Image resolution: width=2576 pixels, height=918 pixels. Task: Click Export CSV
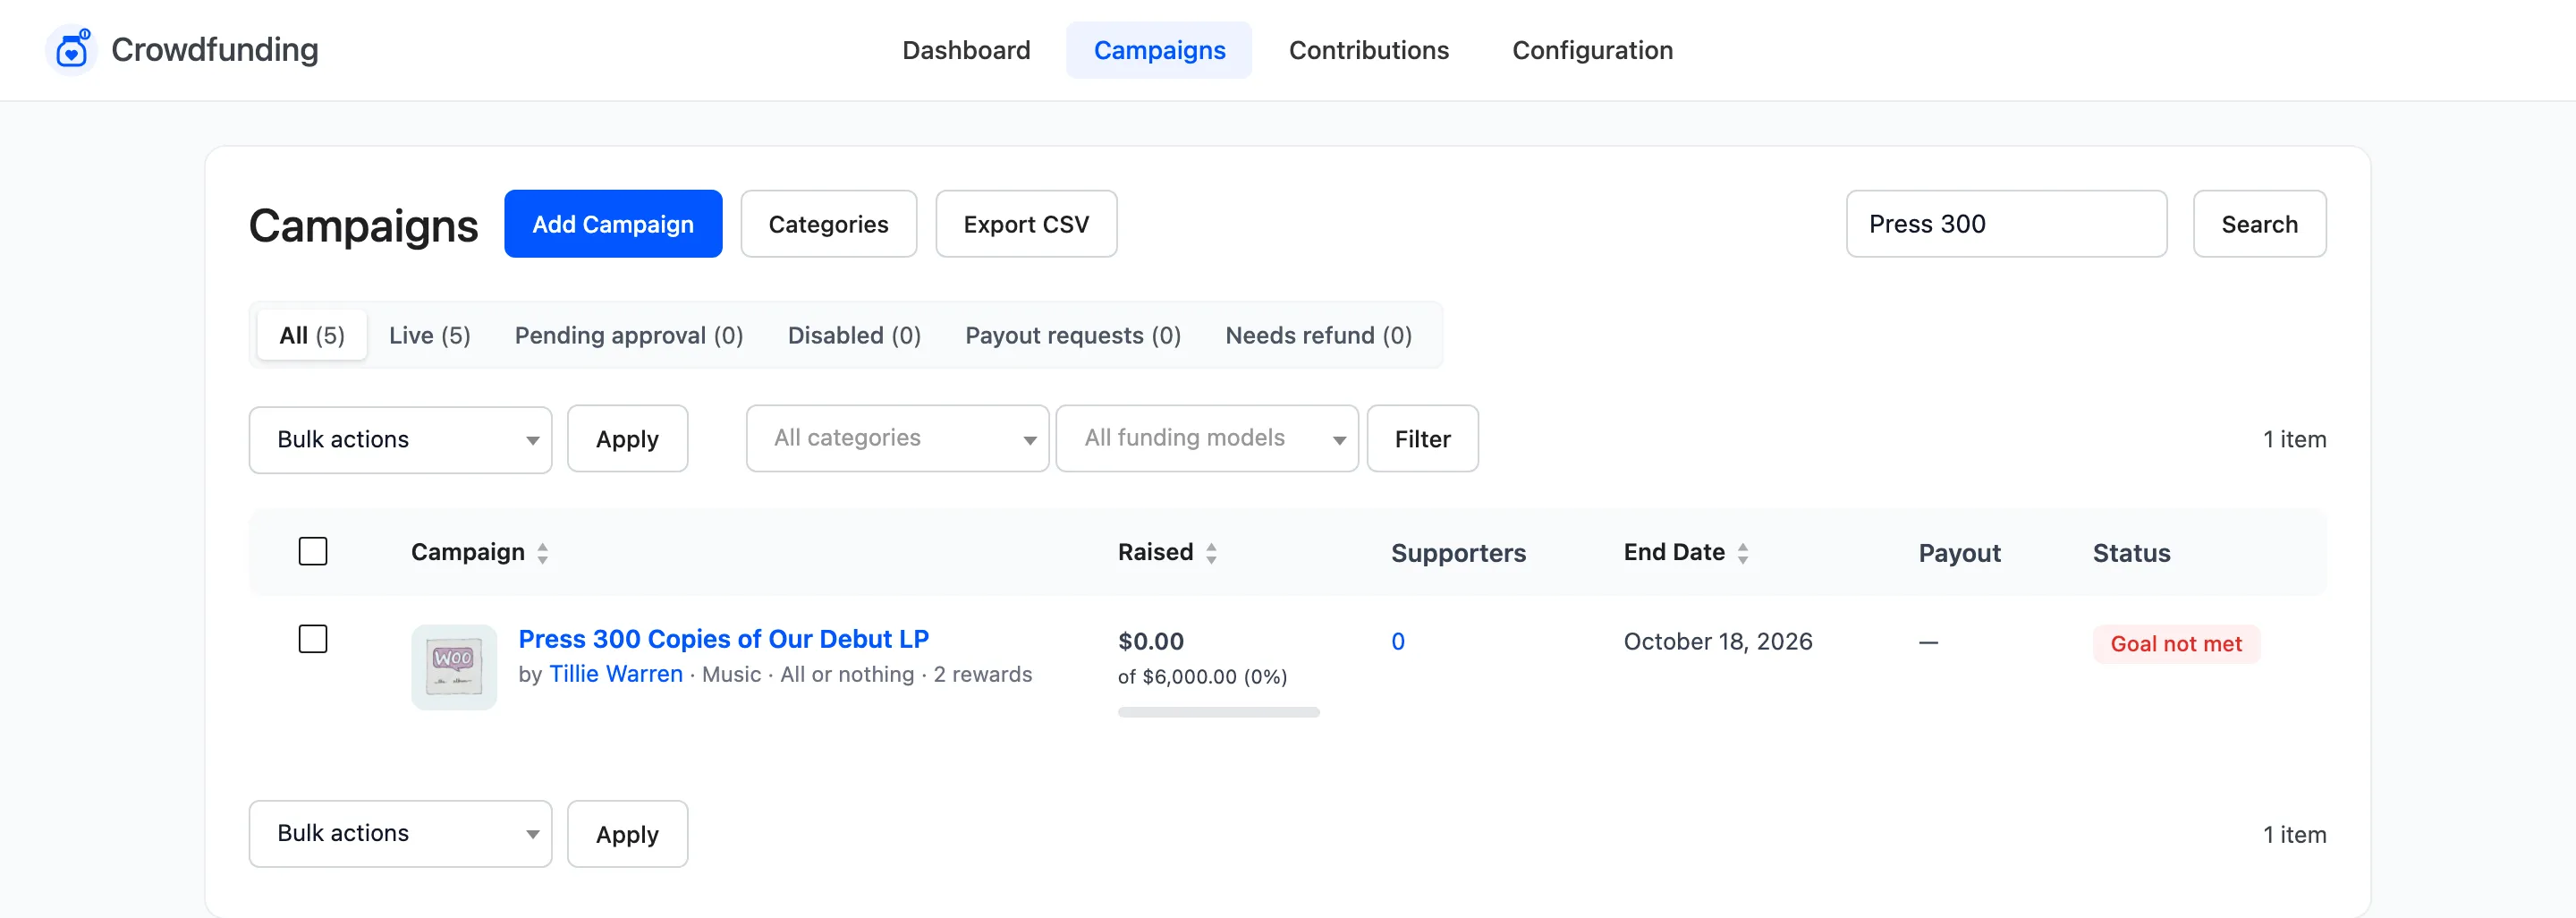(x=1026, y=224)
